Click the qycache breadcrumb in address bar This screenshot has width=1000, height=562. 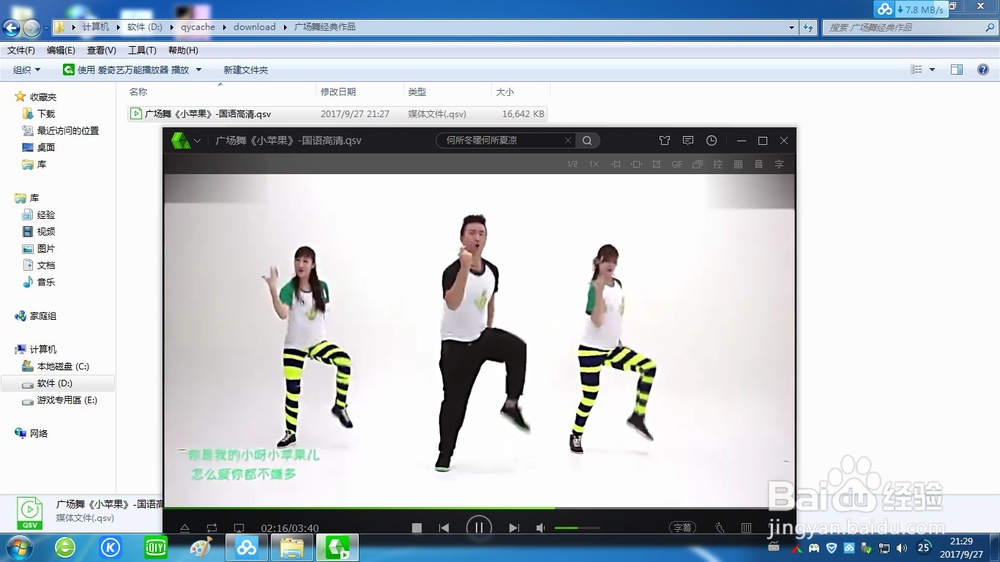tap(198, 27)
